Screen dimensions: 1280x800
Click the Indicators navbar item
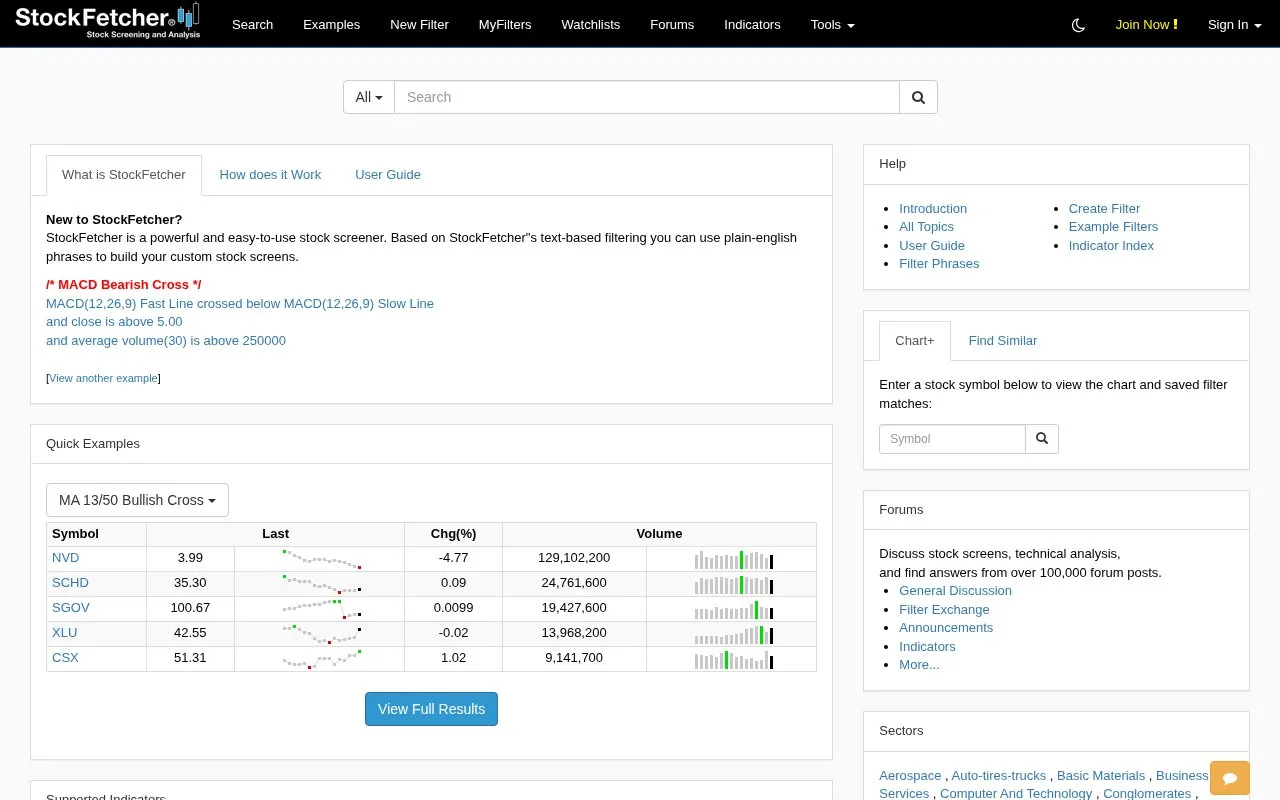click(x=752, y=25)
